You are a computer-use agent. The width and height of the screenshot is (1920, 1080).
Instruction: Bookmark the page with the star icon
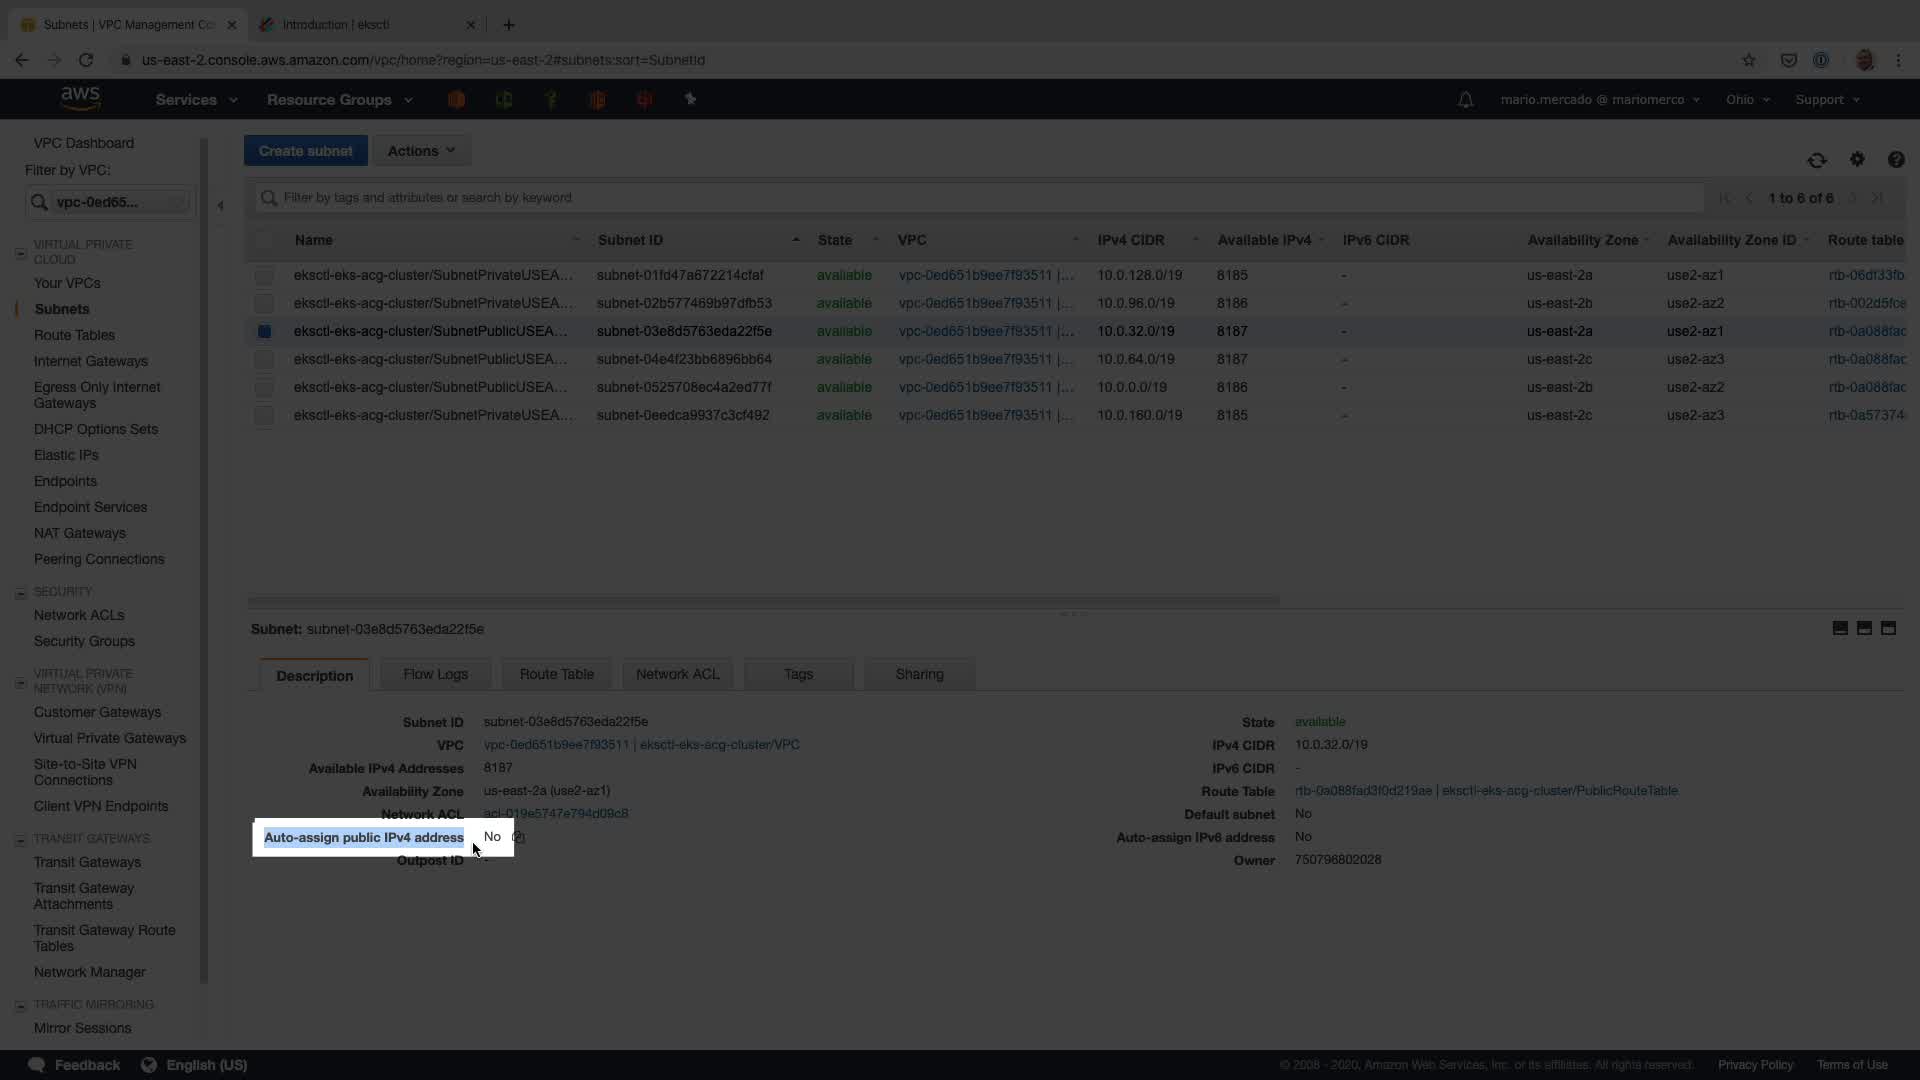click(1748, 60)
